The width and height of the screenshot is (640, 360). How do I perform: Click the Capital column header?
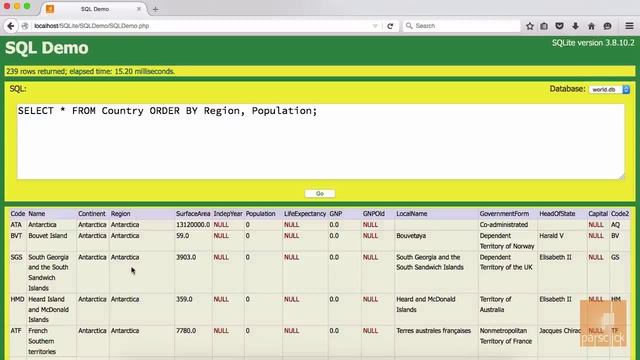click(598, 213)
